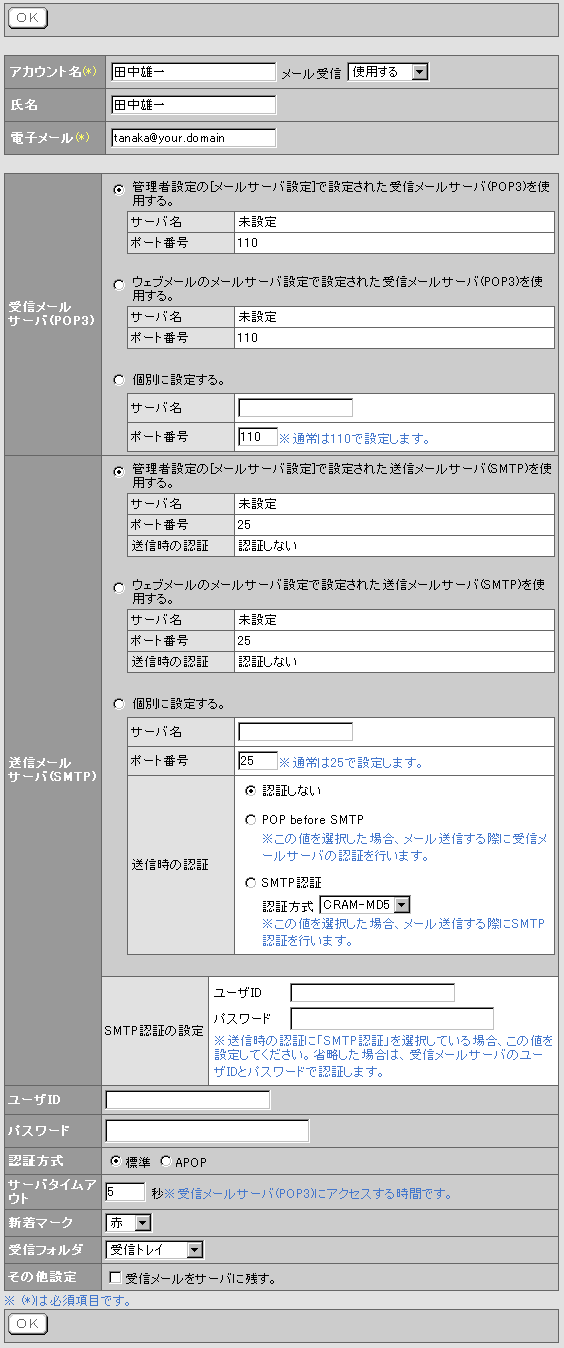Image resolution: width=564 pixels, height=1348 pixels.
Task: Click the 電子メール address field
Action: (193, 138)
